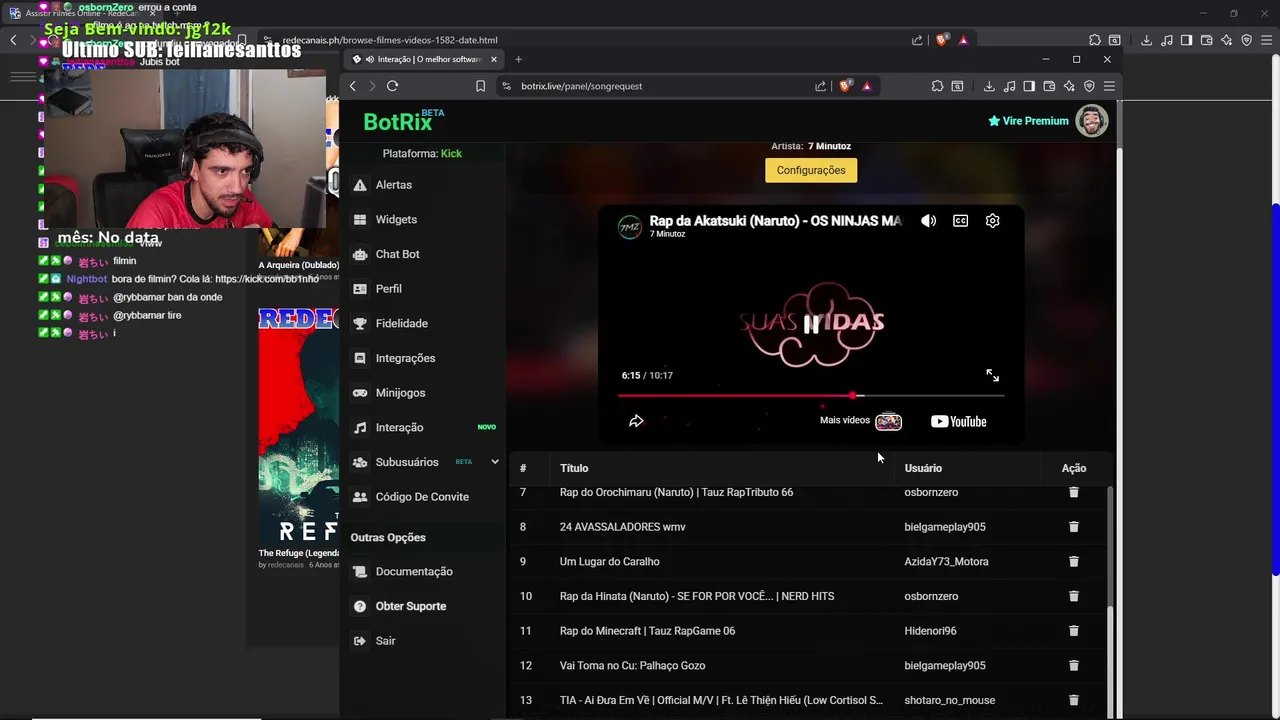Open Integrações in the sidebar
Image resolution: width=1280 pixels, height=720 pixels.
[405, 358]
